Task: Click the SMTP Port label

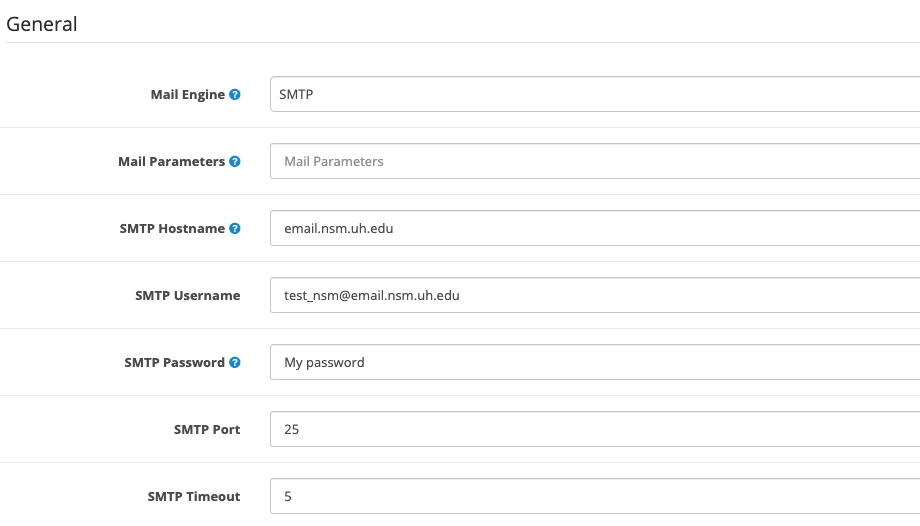Action: (x=207, y=429)
